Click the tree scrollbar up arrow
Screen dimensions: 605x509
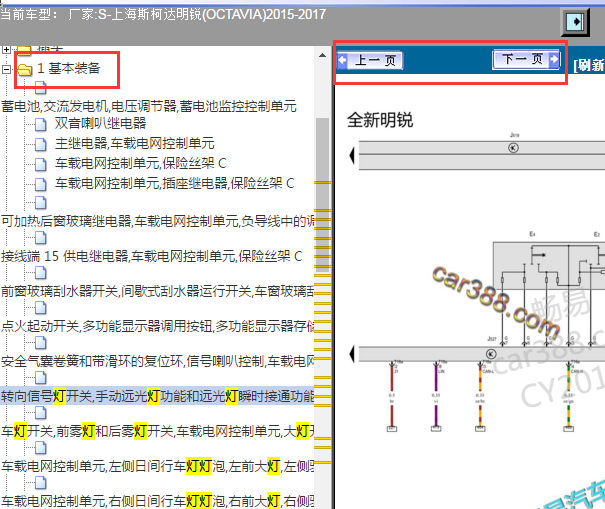(x=322, y=56)
